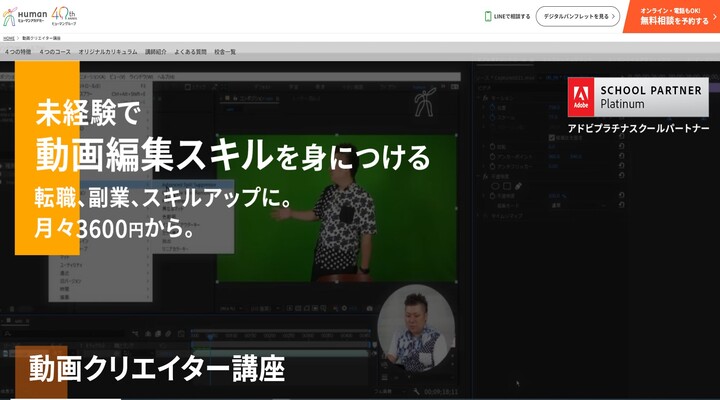The width and height of the screenshot is (720, 400).
Task: Open the LINEで相談する link
Action: click(x=507, y=17)
